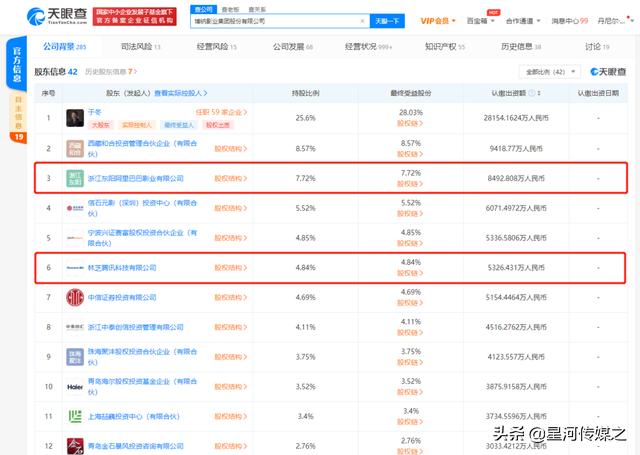
Task: Open the 天眼查 logo home link
Action: click(x=57, y=16)
